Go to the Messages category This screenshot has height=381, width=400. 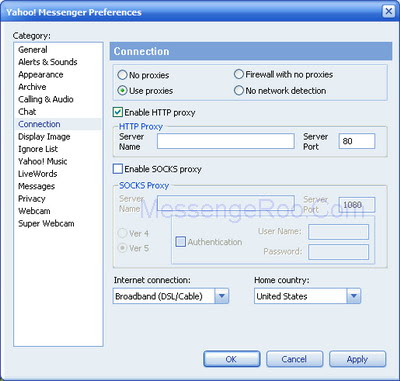(36, 186)
